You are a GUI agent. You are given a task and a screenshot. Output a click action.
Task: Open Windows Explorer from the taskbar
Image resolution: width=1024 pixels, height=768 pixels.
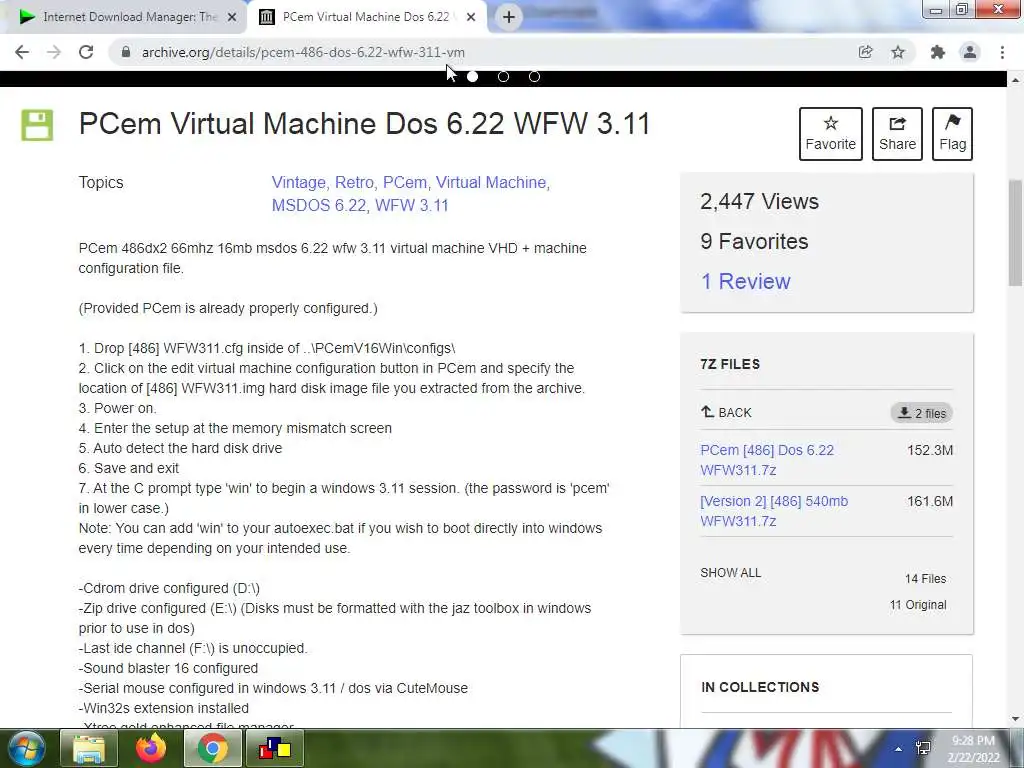[89, 748]
